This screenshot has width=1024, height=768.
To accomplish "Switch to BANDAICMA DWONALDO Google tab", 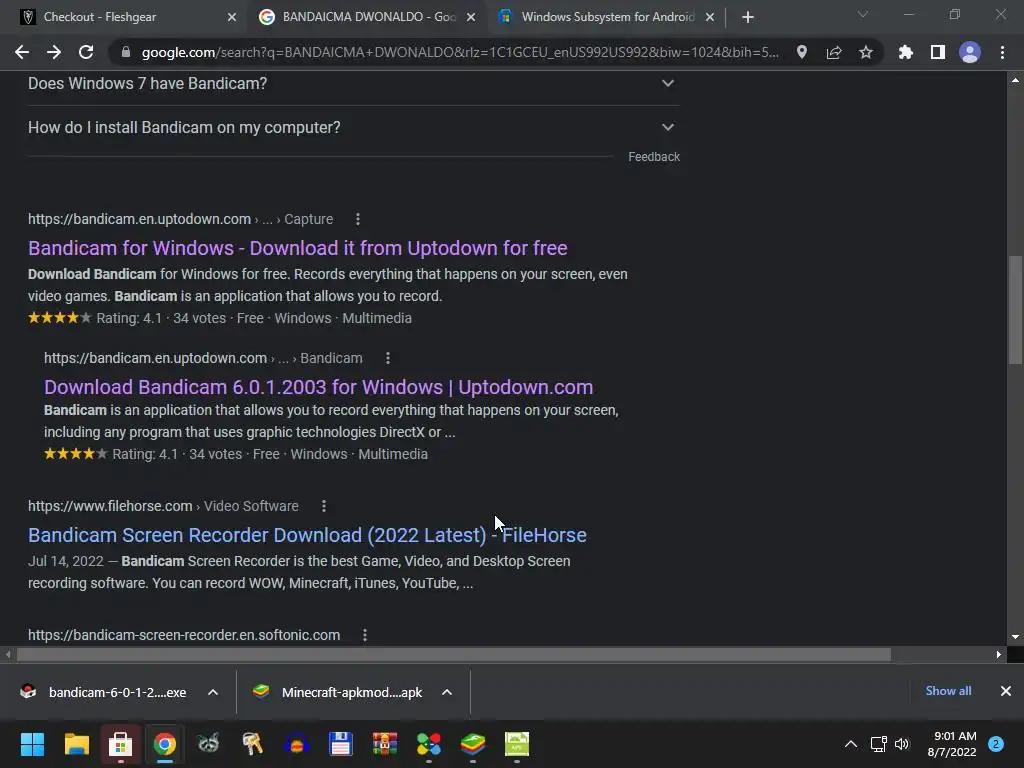I will tap(367, 17).
